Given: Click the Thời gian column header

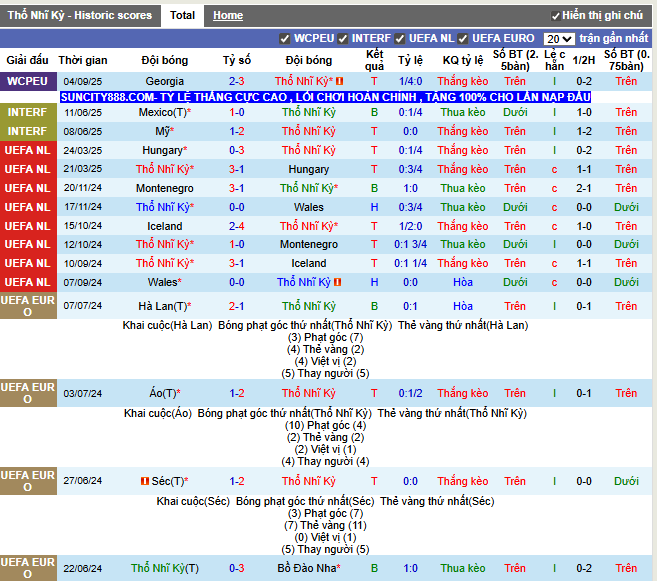Looking at the screenshot, I should tap(83, 60).
